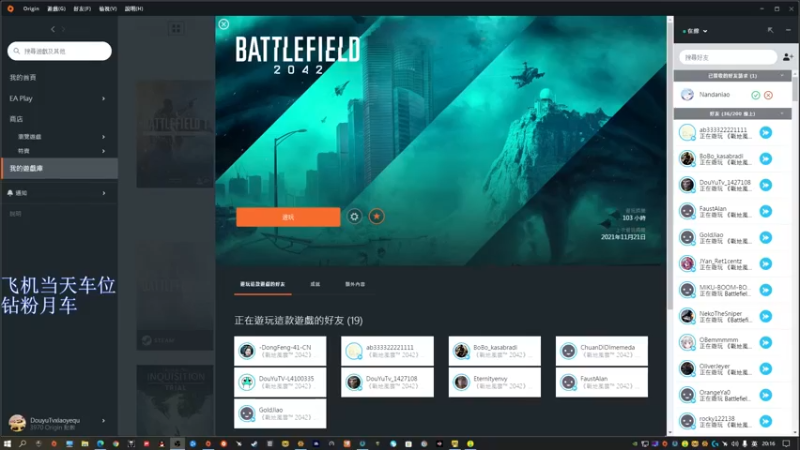Viewport: 800px width, 450px height.
Task: Click the friends list vertical scrollbar
Action: (x=795, y=87)
